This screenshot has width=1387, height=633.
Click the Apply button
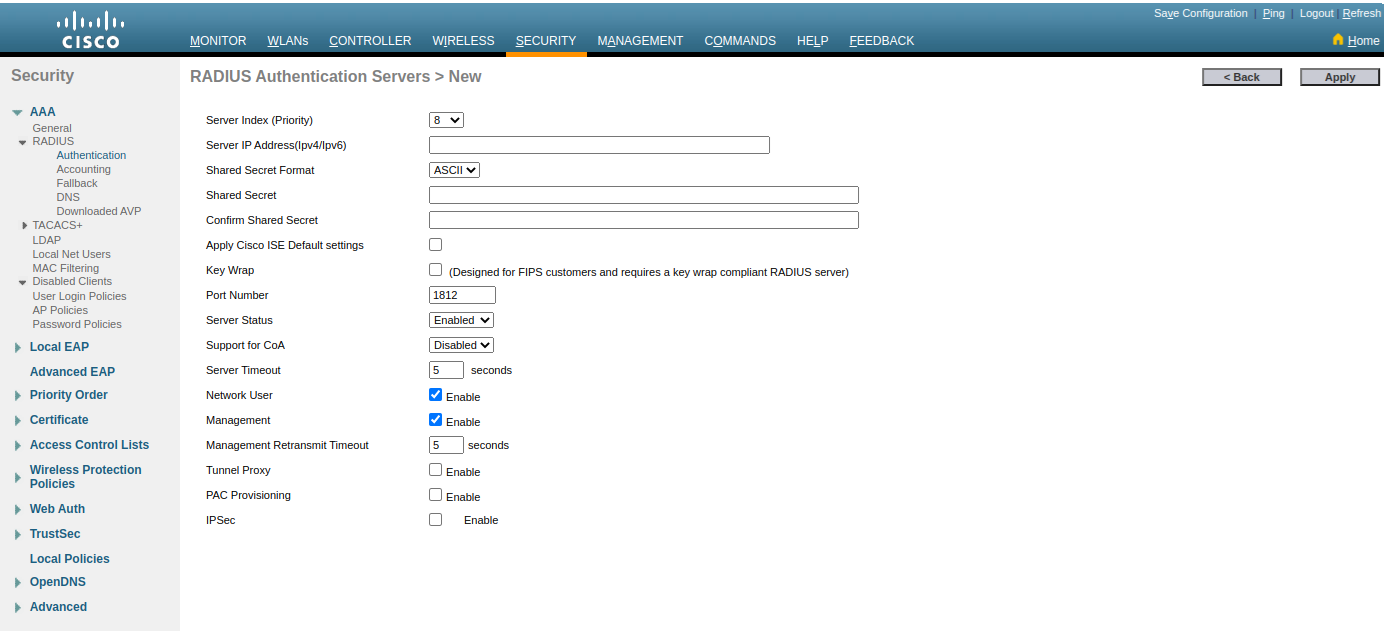tap(1340, 77)
